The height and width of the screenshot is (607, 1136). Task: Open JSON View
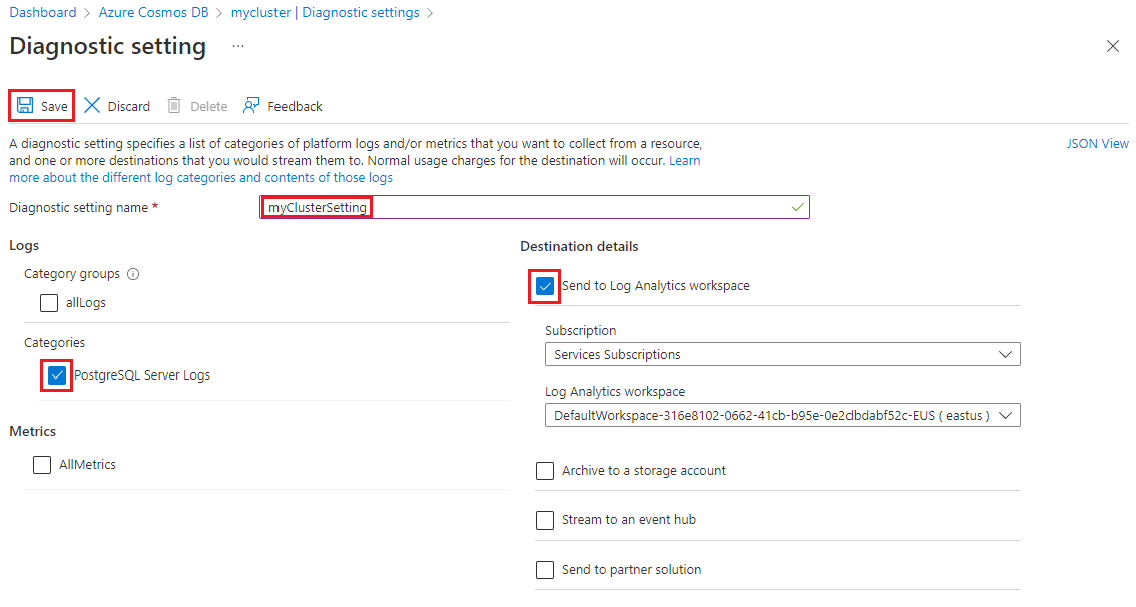pyautogui.click(x=1097, y=143)
